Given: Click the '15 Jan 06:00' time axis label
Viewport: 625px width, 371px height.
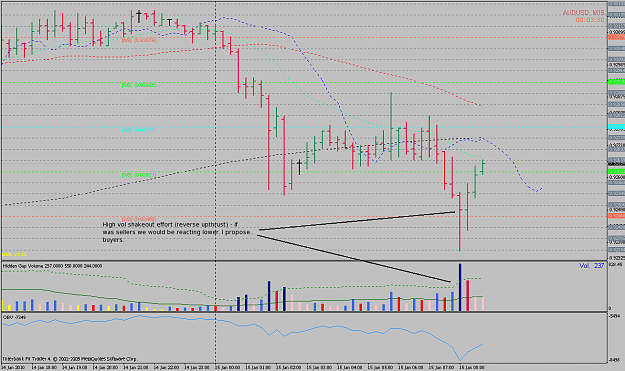Looking at the screenshot, I should tap(411, 367).
